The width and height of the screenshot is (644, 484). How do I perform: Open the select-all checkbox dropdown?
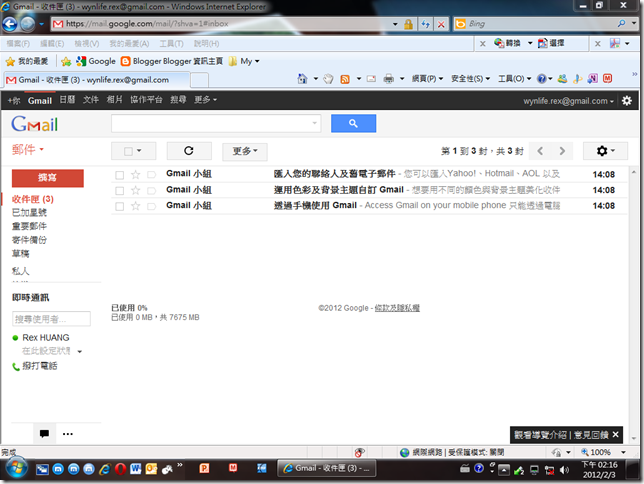(139, 151)
